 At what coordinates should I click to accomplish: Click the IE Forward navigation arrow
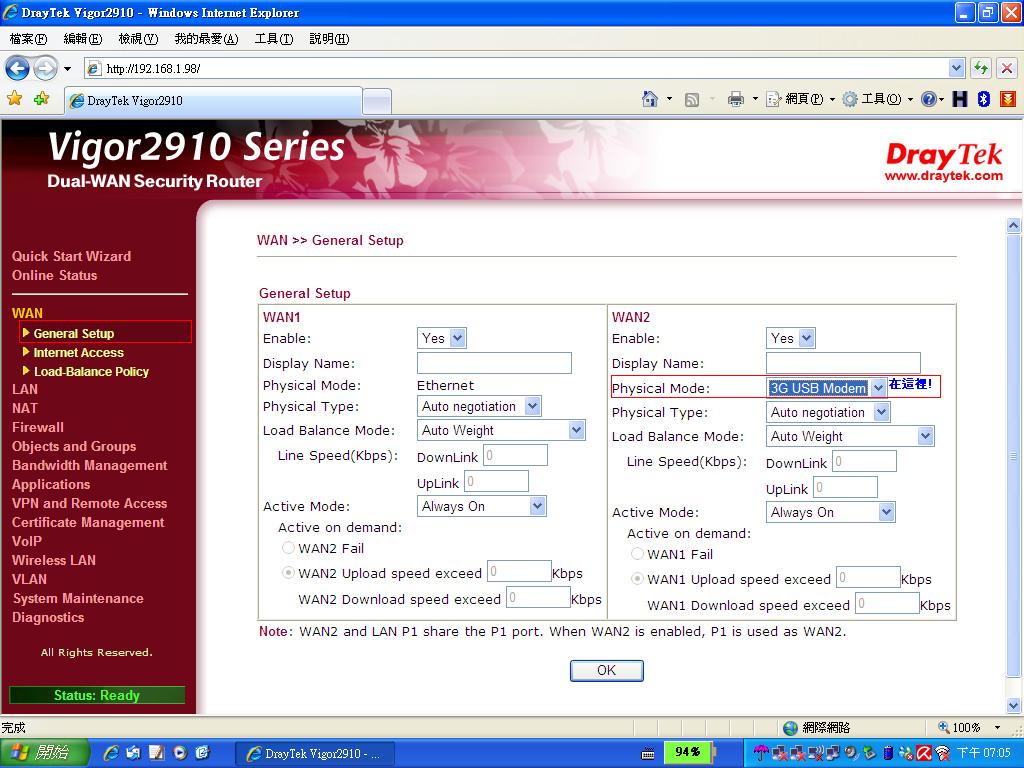coord(46,68)
